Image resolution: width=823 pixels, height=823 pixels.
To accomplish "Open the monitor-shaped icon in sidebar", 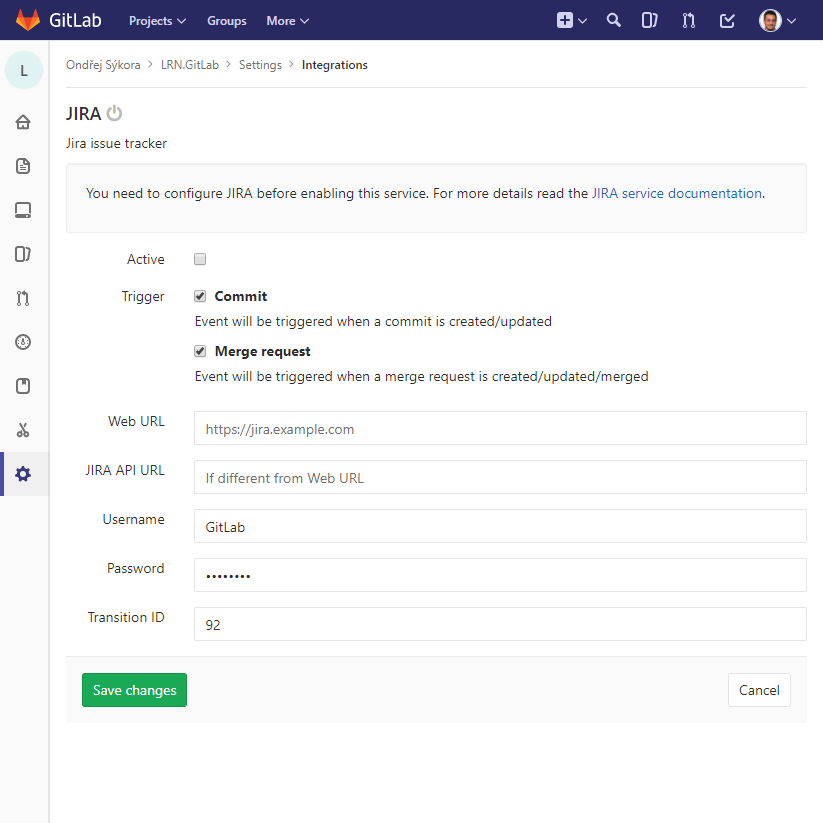I will [x=23, y=210].
